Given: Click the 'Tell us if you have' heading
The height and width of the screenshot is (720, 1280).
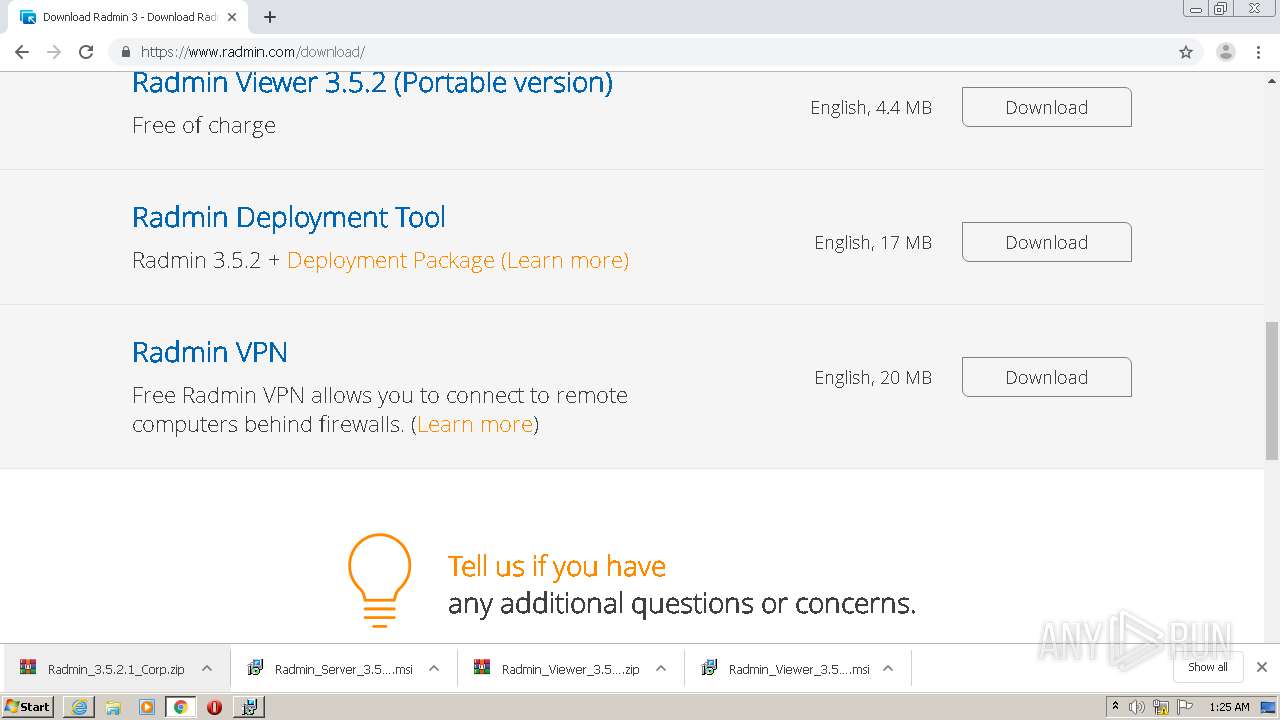Looking at the screenshot, I should click(557, 566).
